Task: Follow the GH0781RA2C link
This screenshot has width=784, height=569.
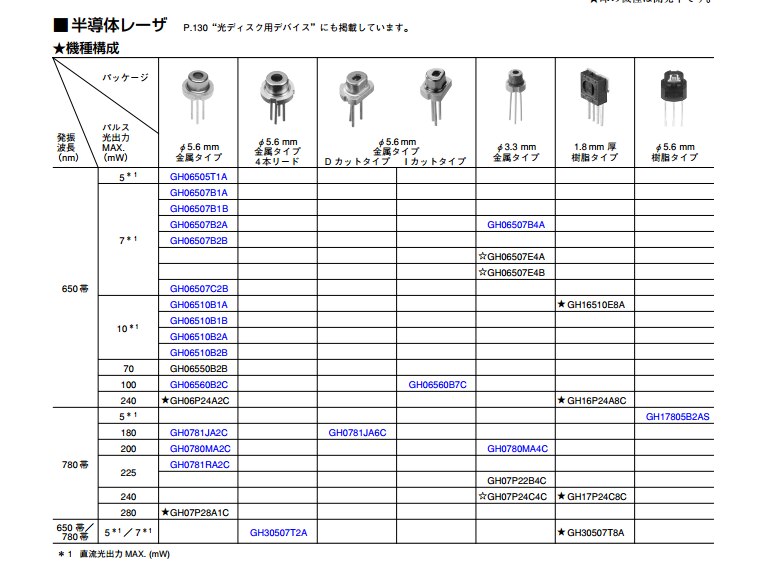Action: pyautogui.click(x=200, y=464)
